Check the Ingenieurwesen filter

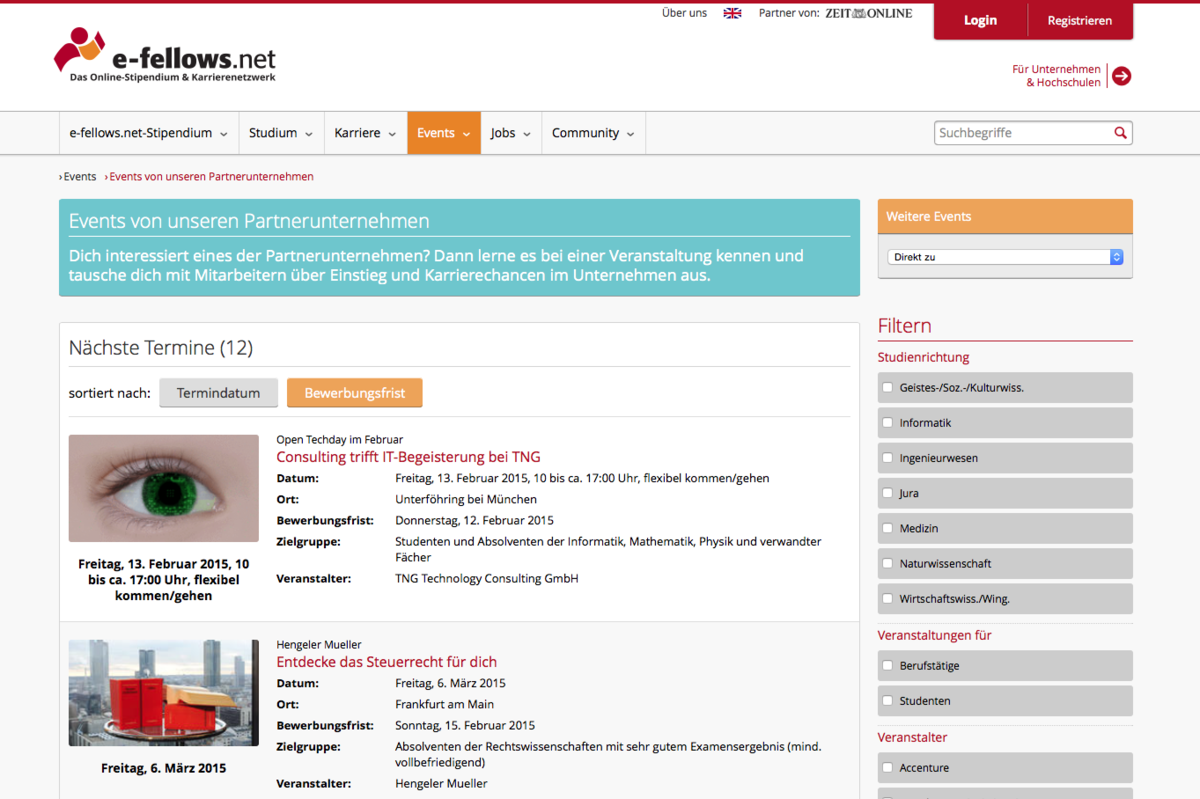pos(887,457)
